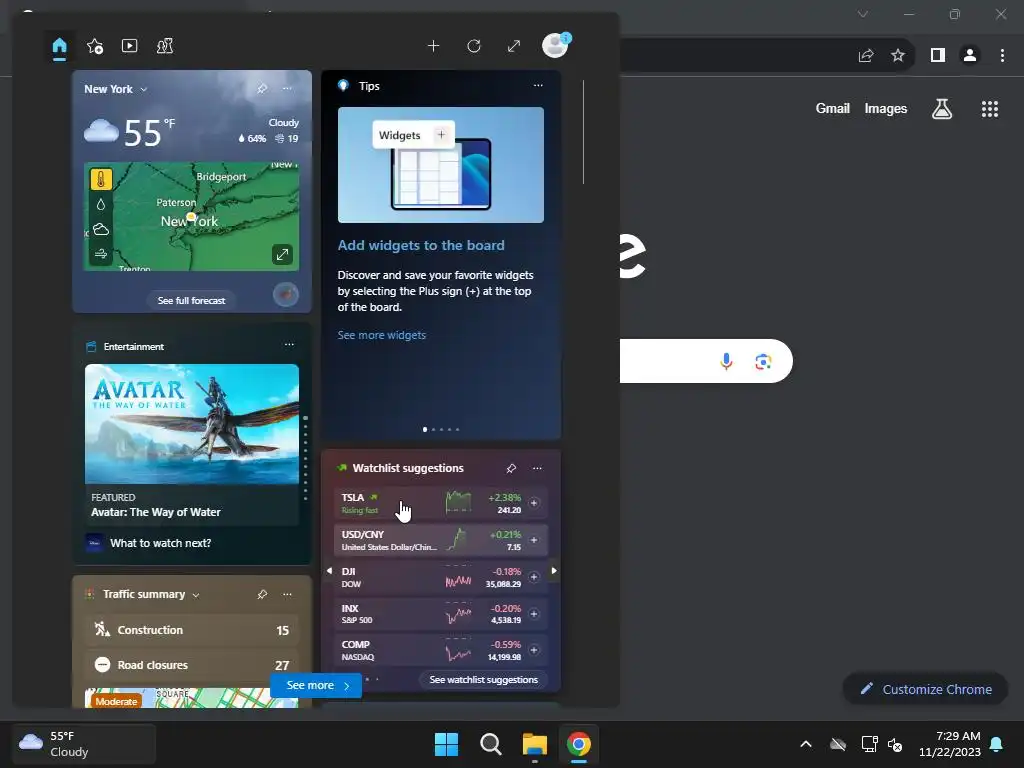Expand widgets board to full view
Viewport: 1024px width, 768px height.
(514, 46)
